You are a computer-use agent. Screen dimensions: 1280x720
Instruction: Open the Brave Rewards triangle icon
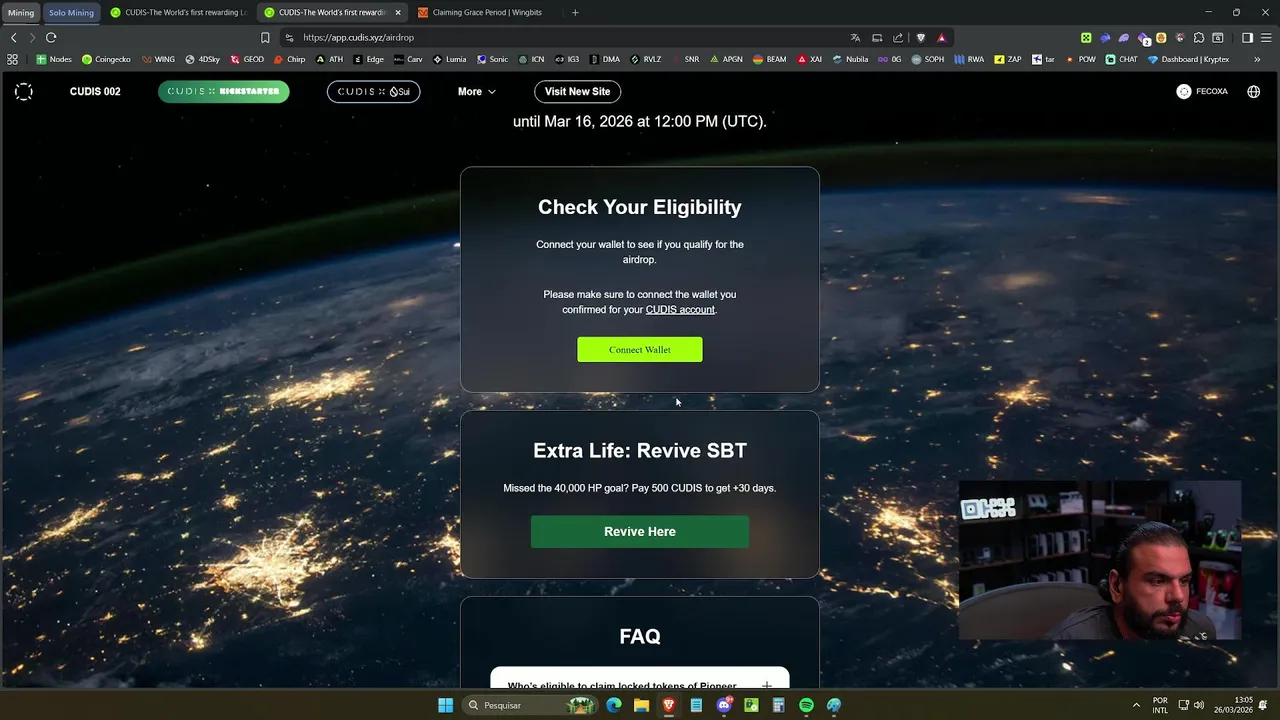(941, 37)
